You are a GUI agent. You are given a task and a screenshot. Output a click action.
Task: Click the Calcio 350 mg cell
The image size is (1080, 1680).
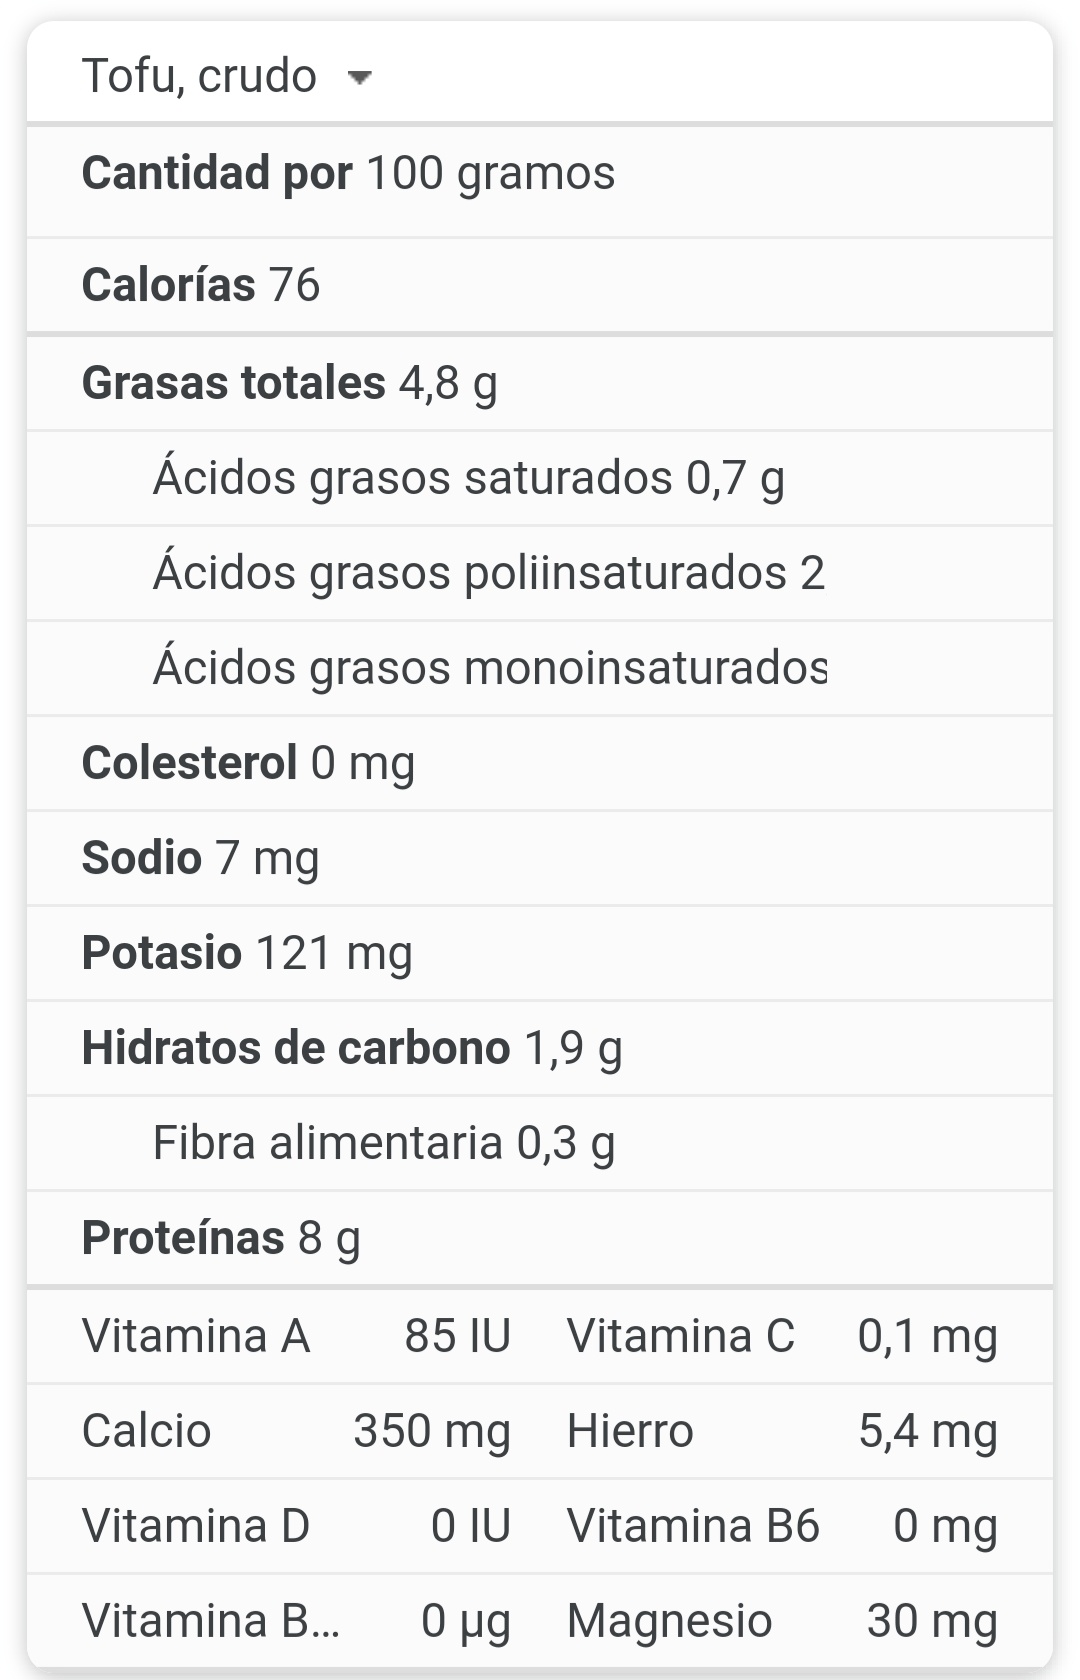(296, 1431)
